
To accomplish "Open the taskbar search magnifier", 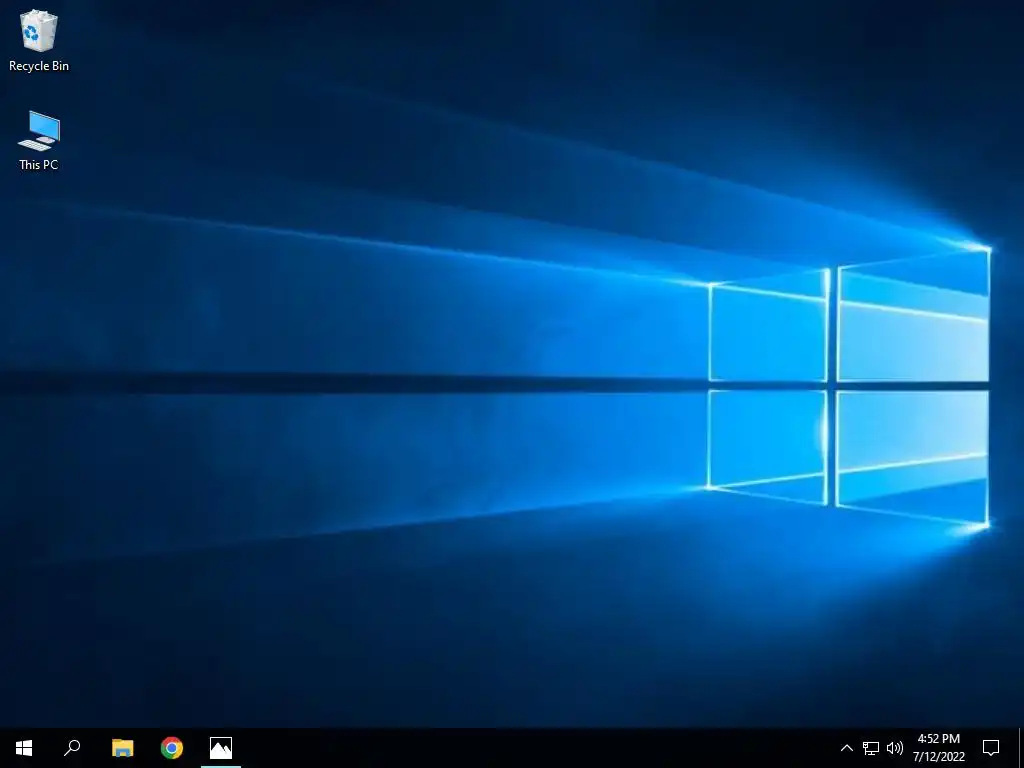I will pyautogui.click(x=72, y=748).
